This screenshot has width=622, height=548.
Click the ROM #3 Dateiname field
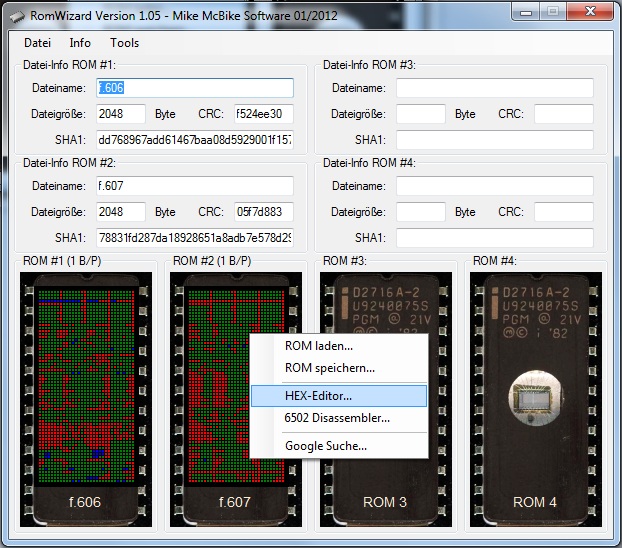[494, 88]
